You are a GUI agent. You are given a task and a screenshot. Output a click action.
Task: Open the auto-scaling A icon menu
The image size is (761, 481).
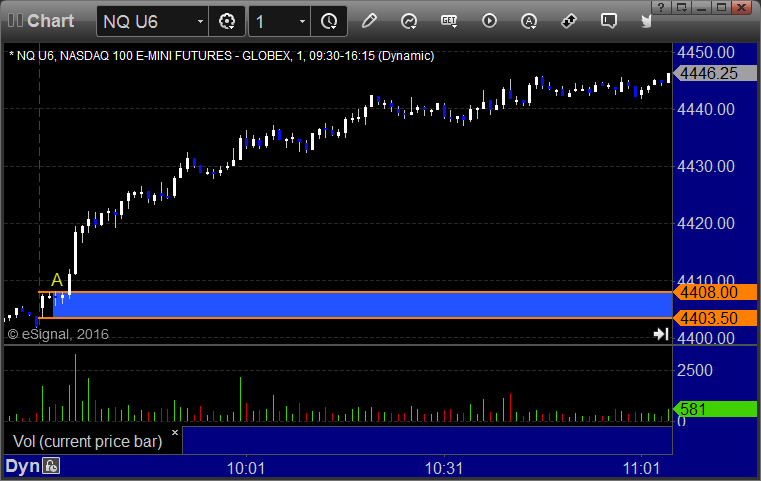coord(529,21)
